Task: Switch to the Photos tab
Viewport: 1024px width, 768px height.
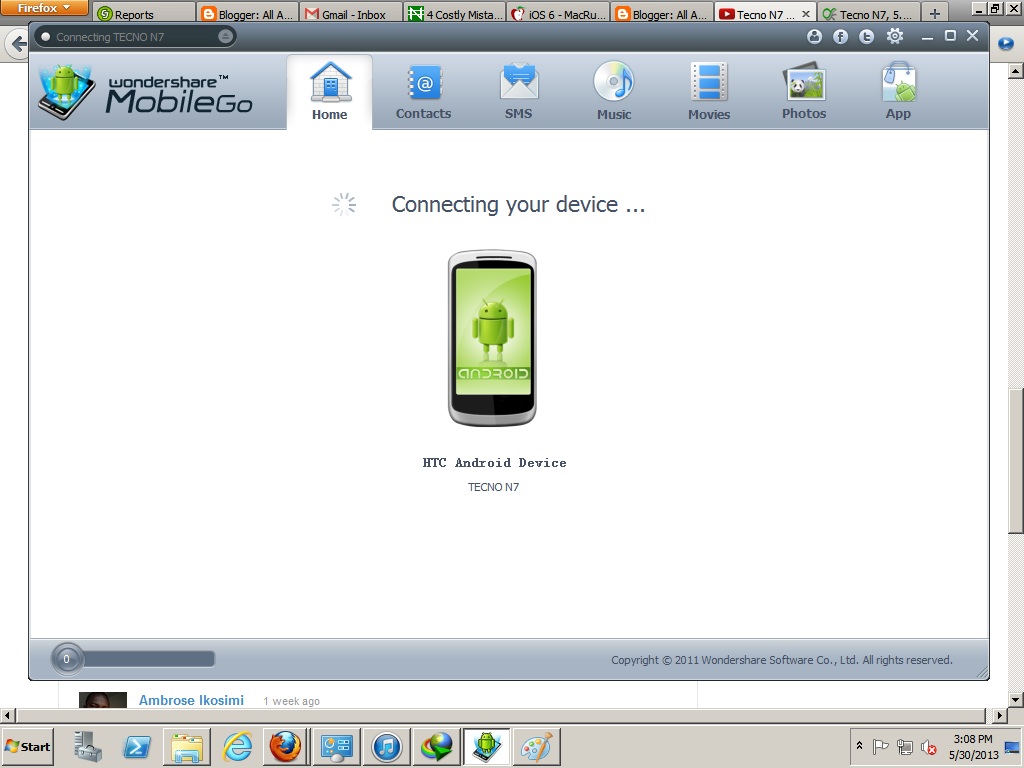Action: point(804,92)
